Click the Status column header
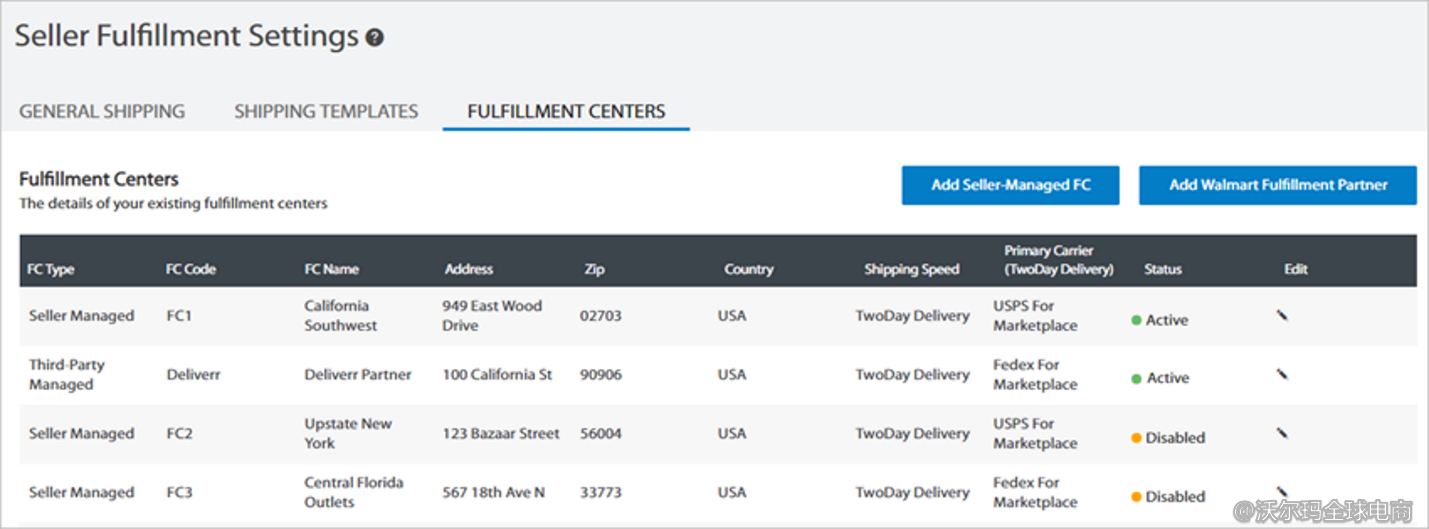The height and width of the screenshot is (529, 1429). 1163,269
